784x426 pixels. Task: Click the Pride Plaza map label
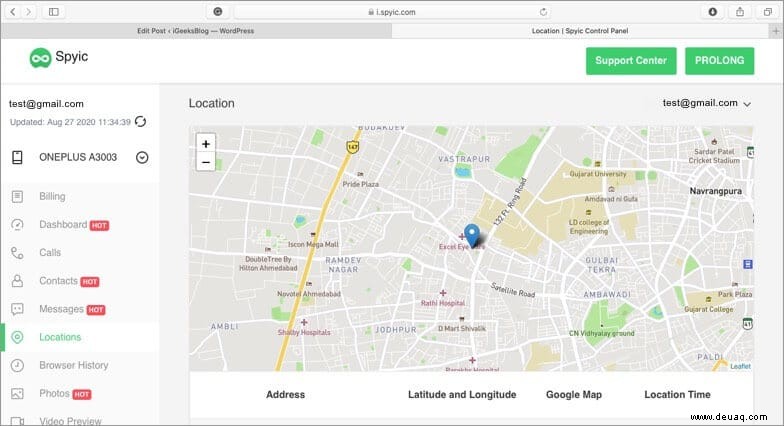coord(360,184)
